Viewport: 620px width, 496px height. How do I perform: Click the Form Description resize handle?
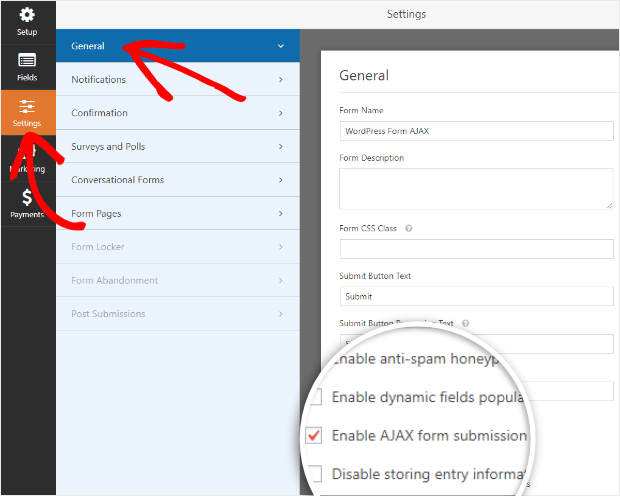609,205
